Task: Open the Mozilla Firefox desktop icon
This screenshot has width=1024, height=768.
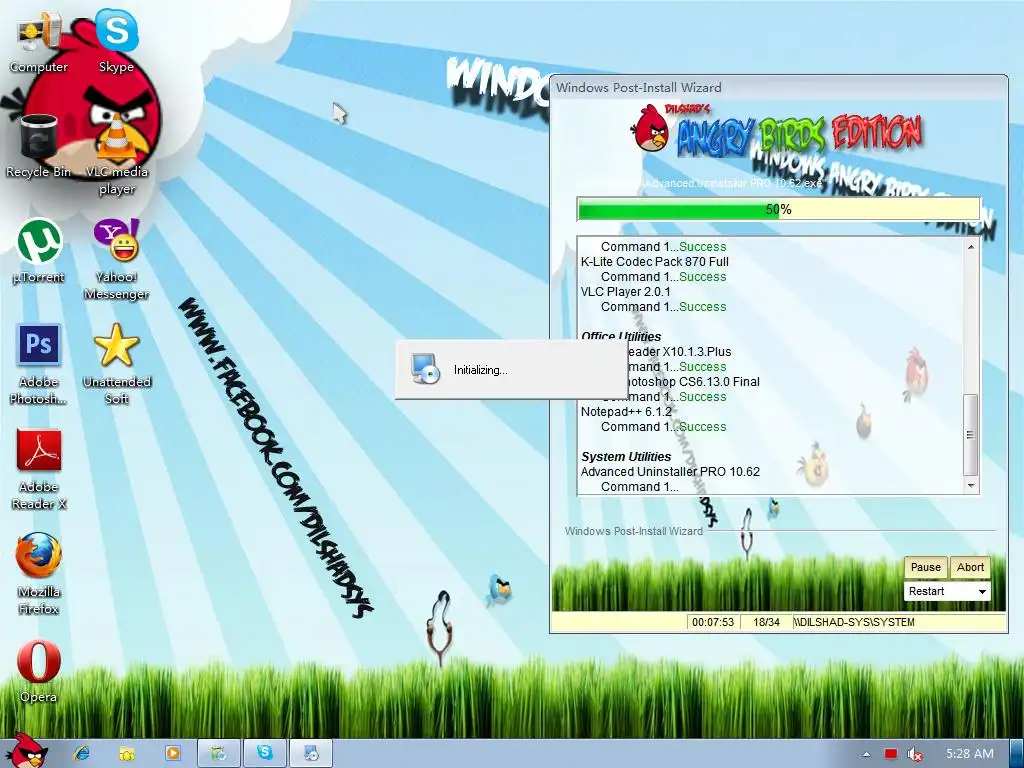Action: pyautogui.click(x=38, y=574)
